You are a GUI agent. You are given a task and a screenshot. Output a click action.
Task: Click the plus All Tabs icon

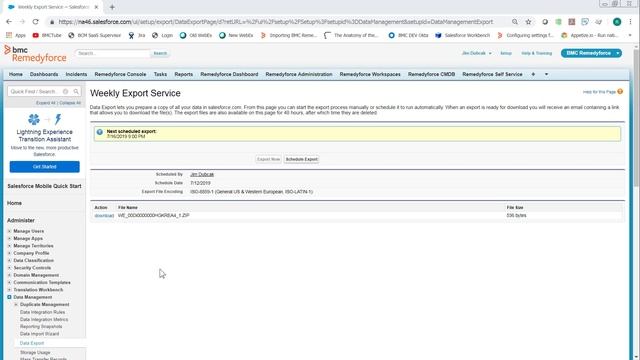click(x=533, y=74)
